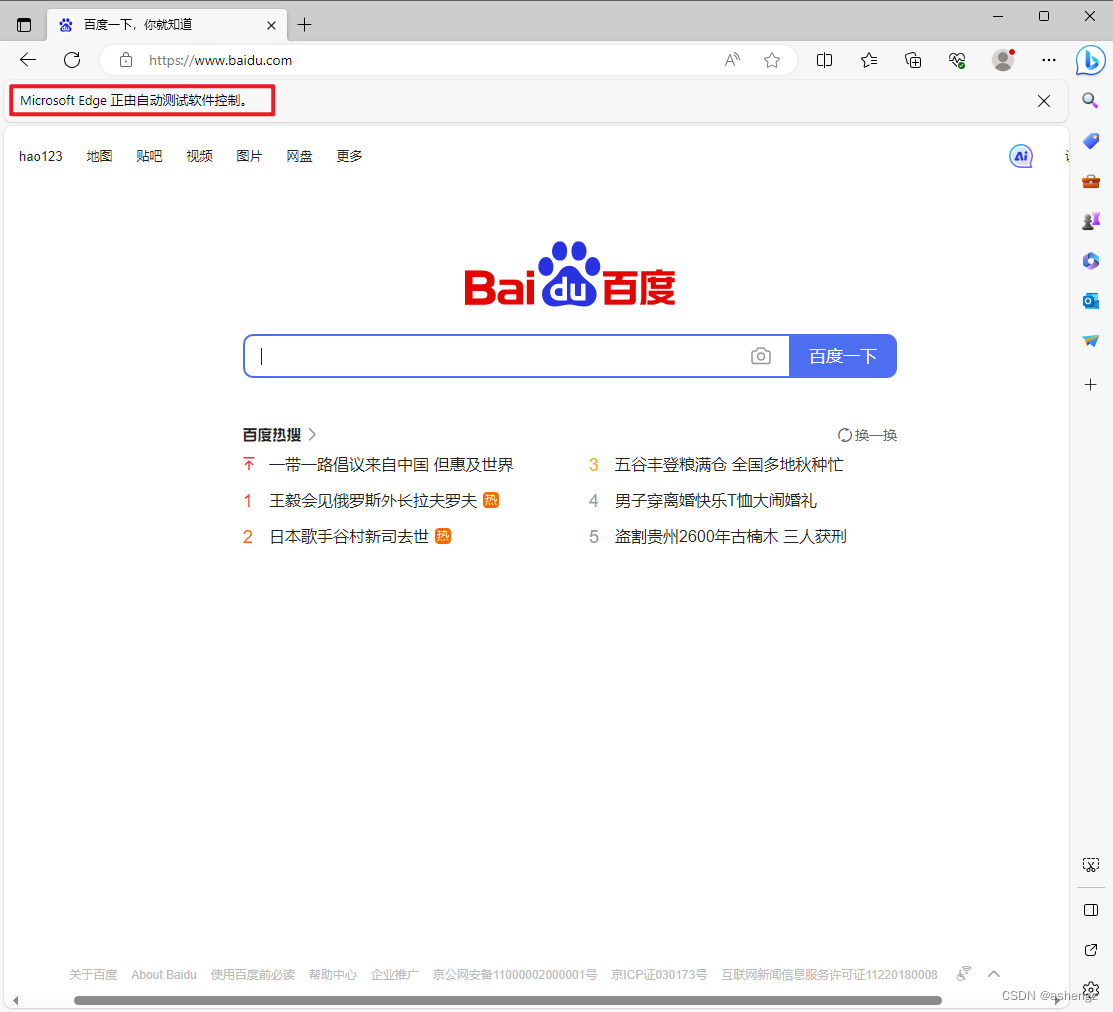Open the 网盘 nav link
This screenshot has height=1012, width=1113.
coord(300,156)
